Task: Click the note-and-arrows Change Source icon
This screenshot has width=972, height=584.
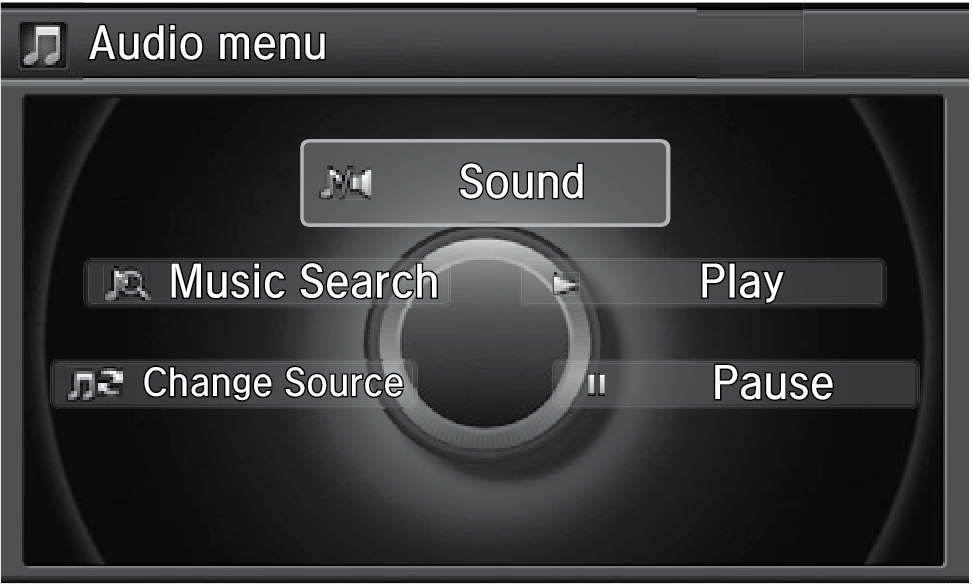Action: click(95, 385)
